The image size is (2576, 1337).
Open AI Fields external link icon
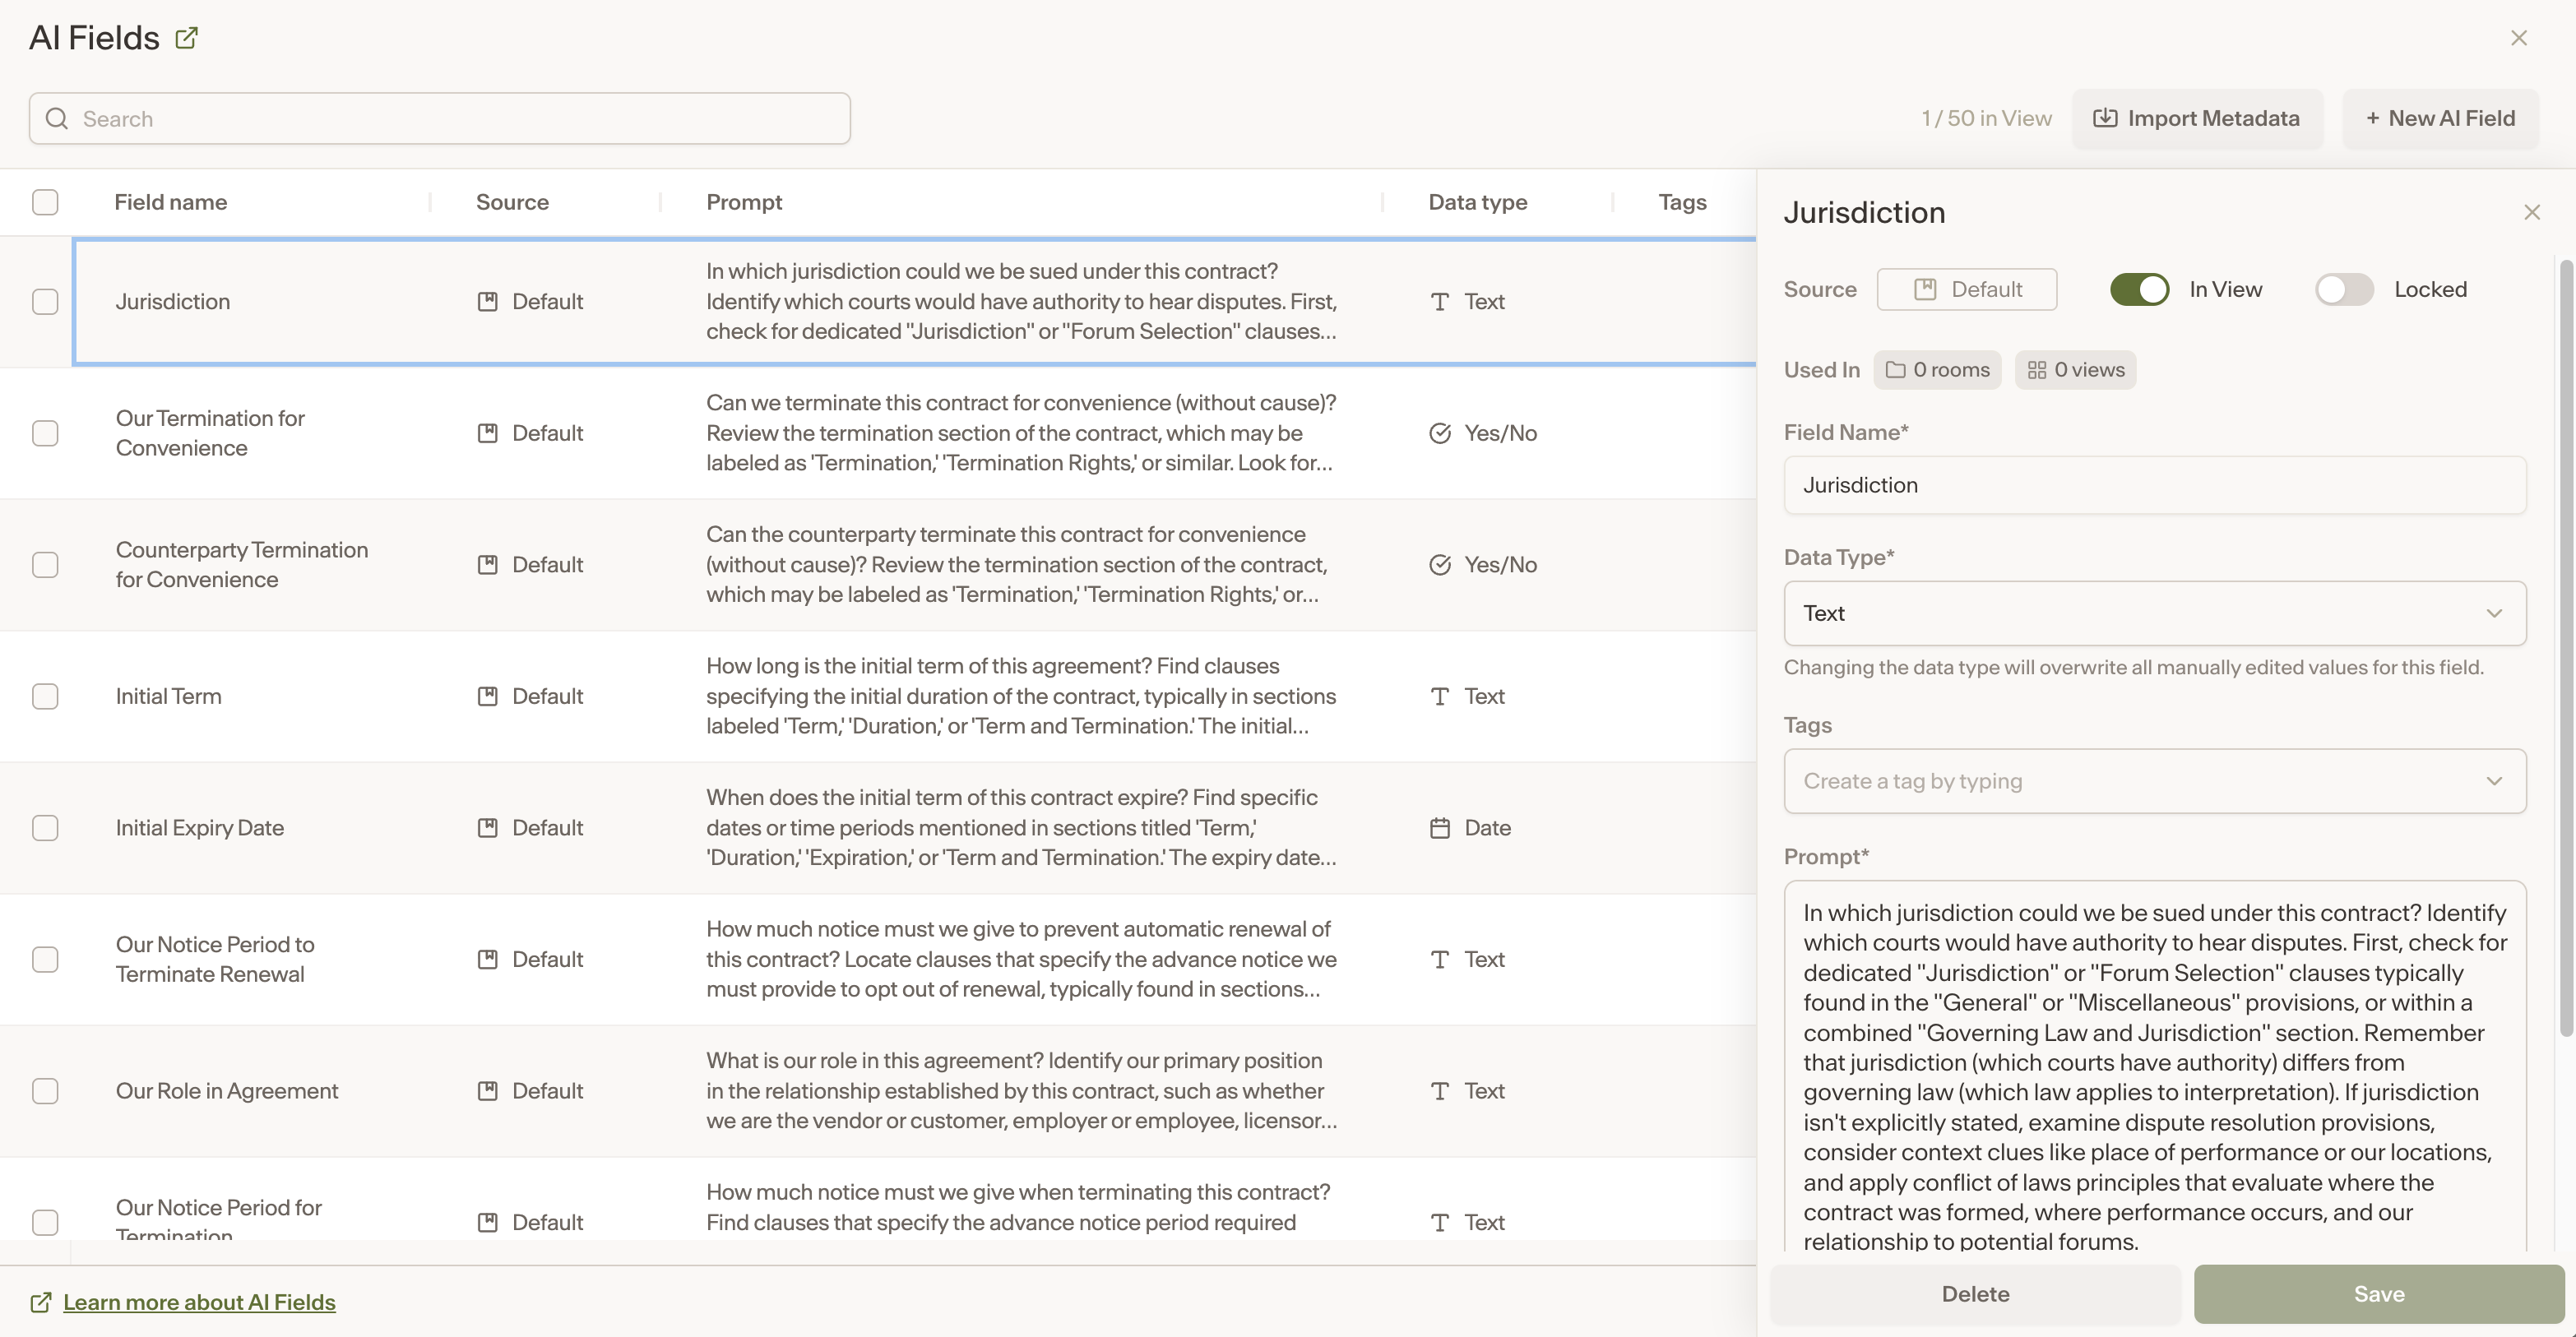tap(186, 38)
